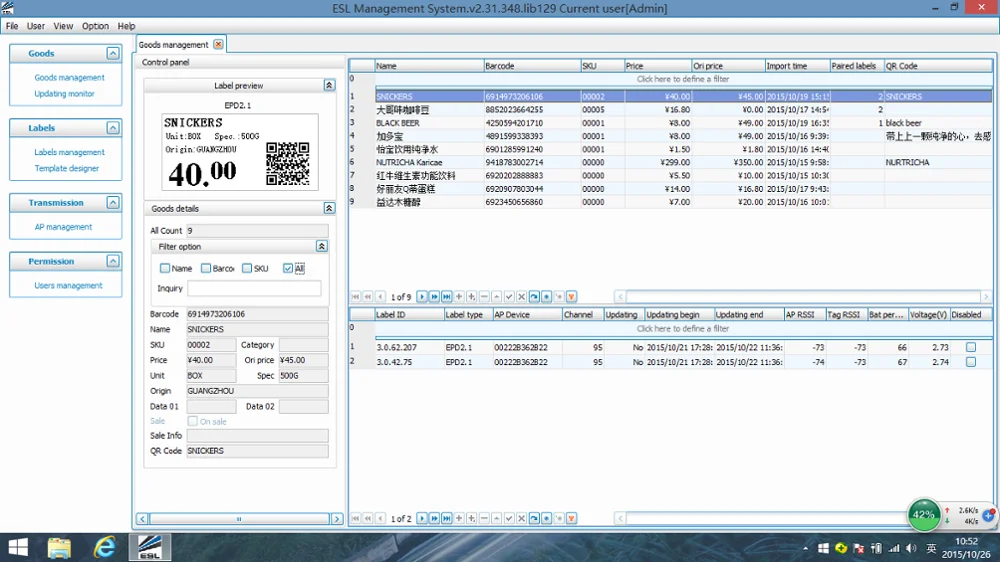1000x562 pixels.
Task: Check the Name filter option
Action: [165, 269]
